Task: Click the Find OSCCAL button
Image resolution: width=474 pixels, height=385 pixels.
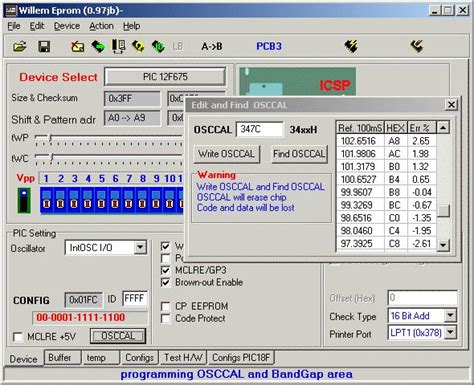Action: pos(299,154)
